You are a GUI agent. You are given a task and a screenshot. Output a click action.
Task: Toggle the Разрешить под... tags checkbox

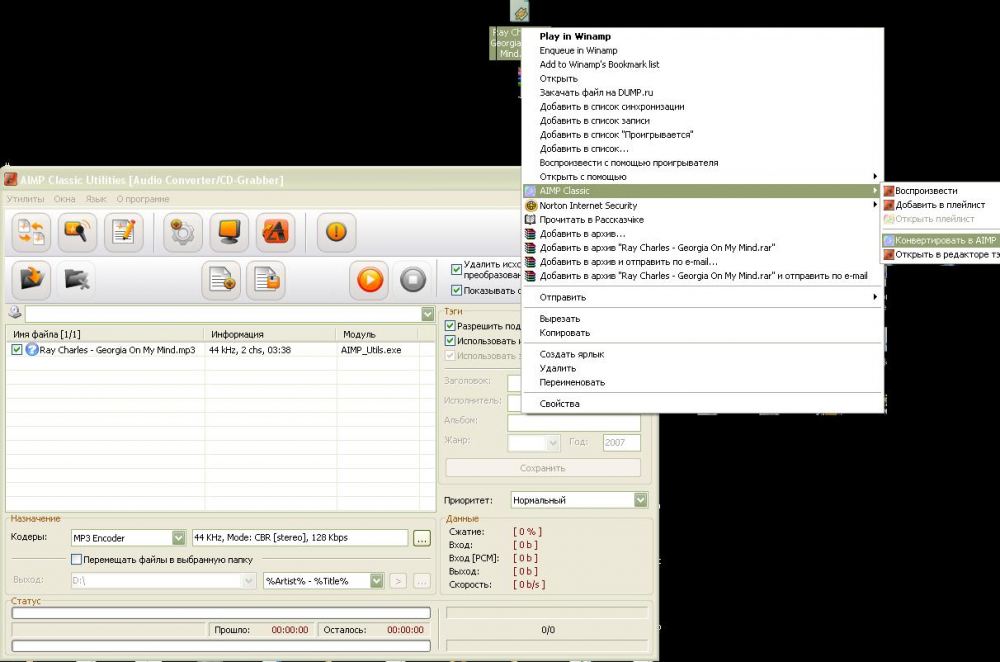tap(450, 326)
